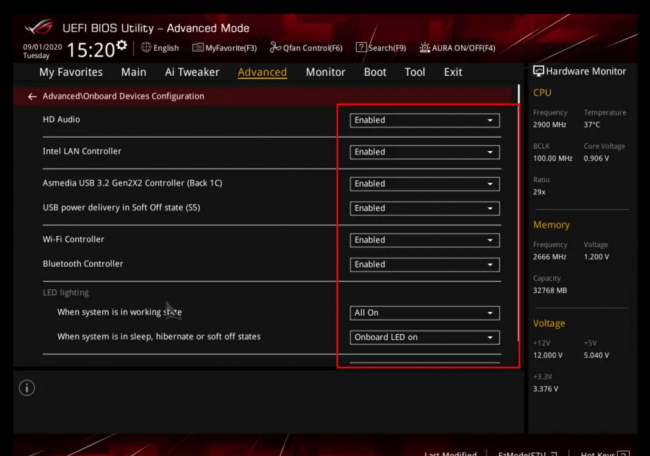
Task: Open the HD Audio dropdown
Action: click(x=424, y=120)
